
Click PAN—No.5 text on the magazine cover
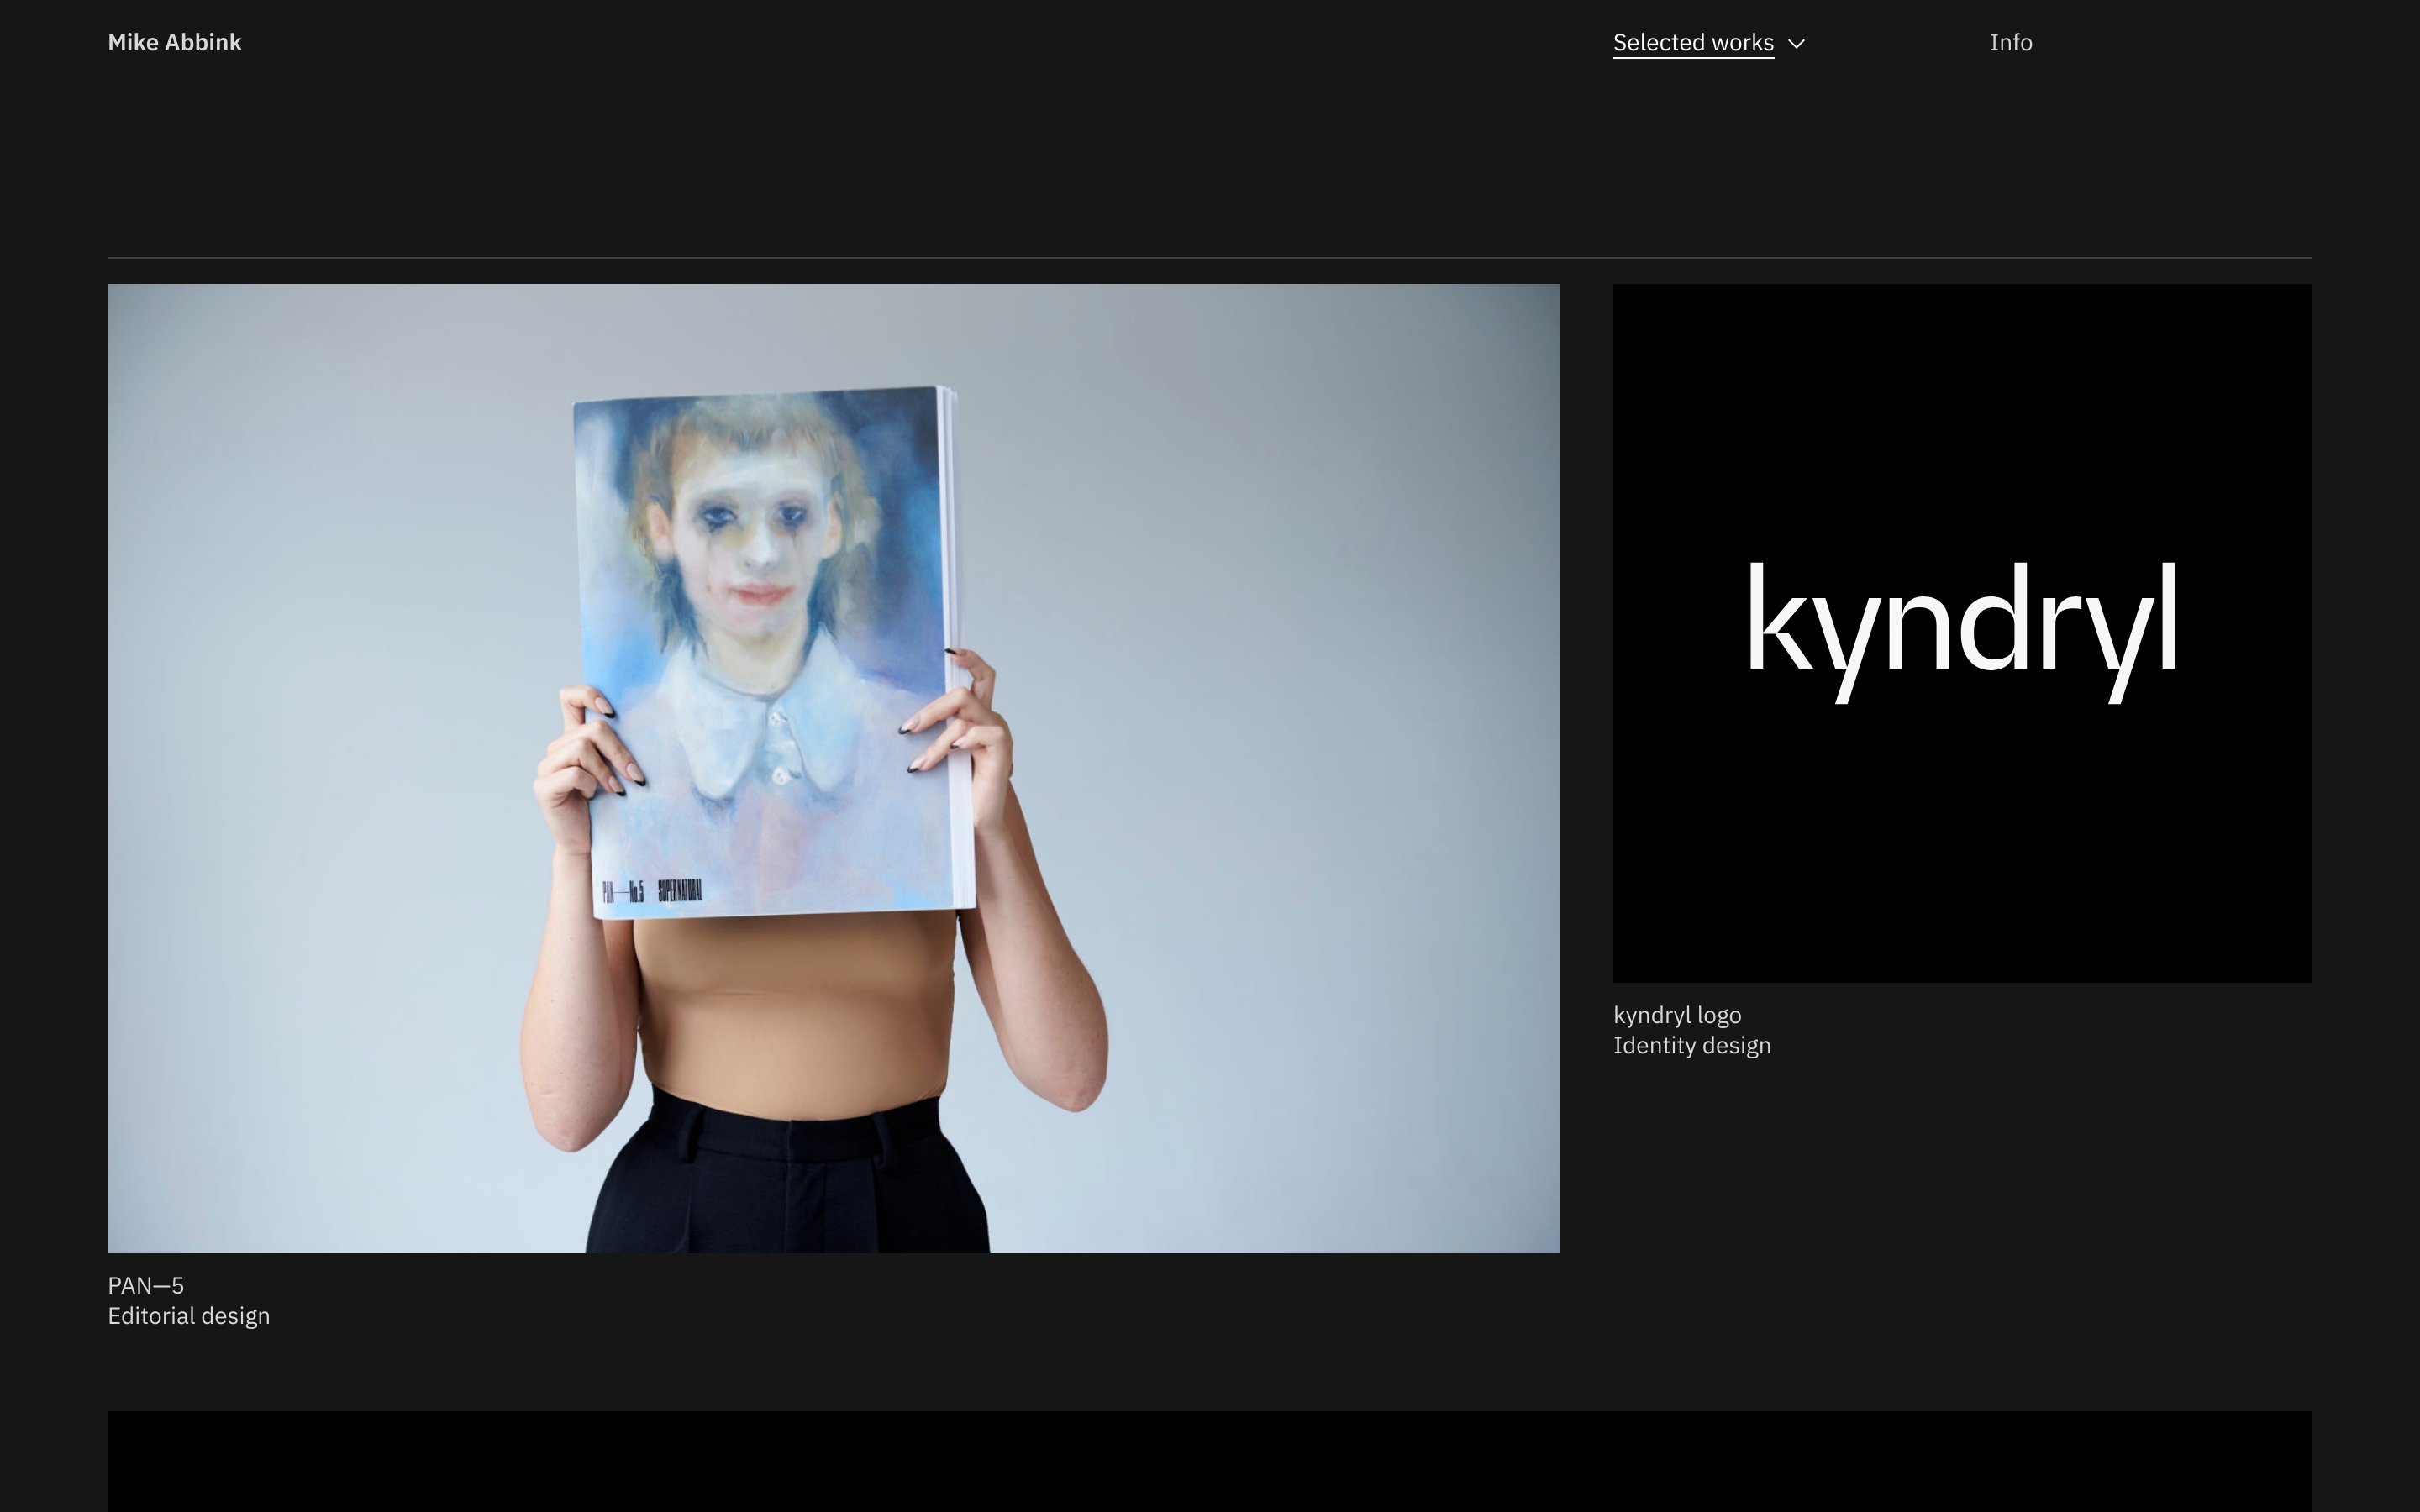(x=622, y=891)
